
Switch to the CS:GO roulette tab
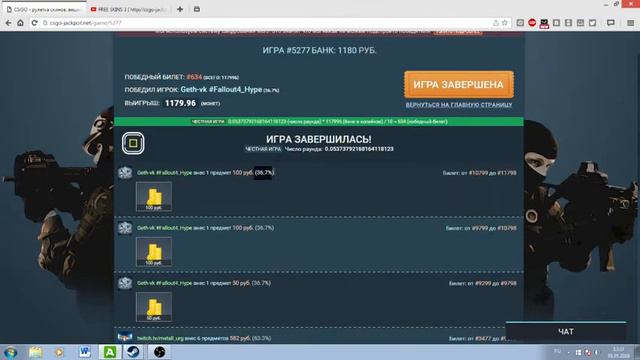click(x=44, y=9)
